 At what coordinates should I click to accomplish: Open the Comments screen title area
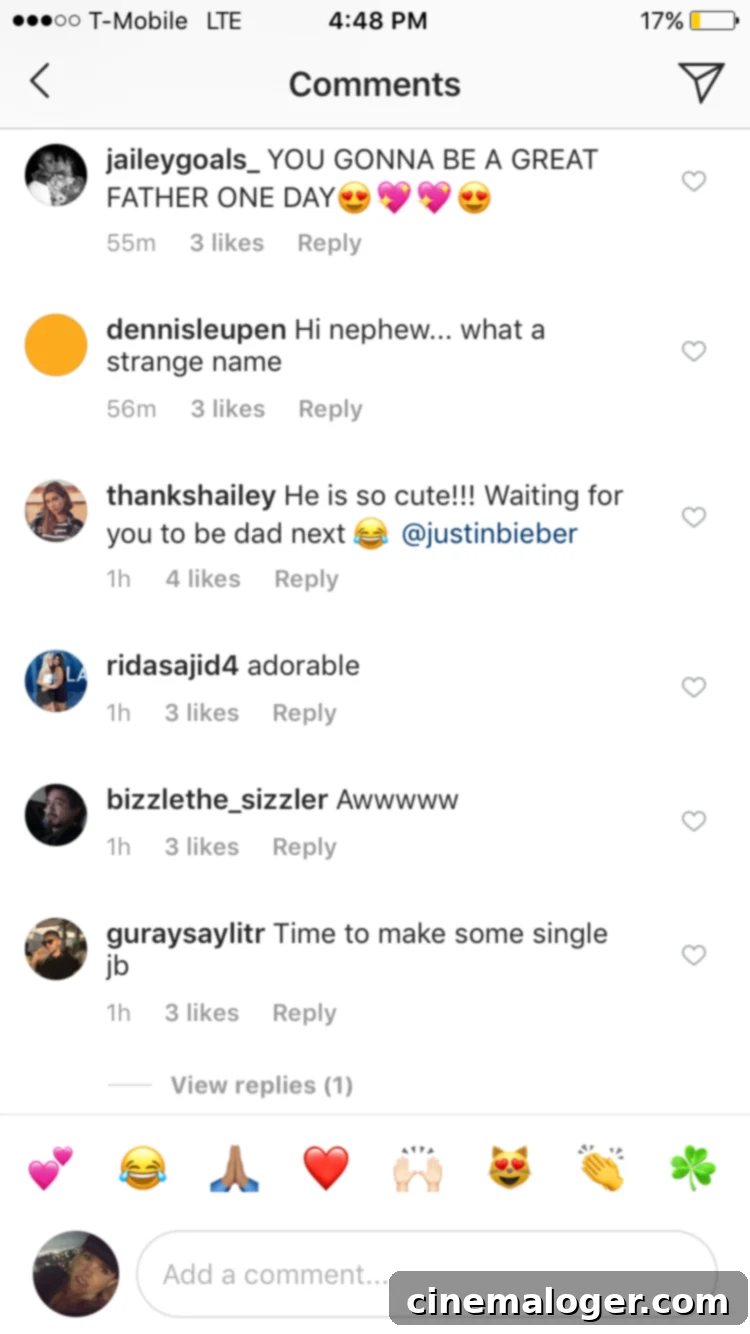coord(374,83)
